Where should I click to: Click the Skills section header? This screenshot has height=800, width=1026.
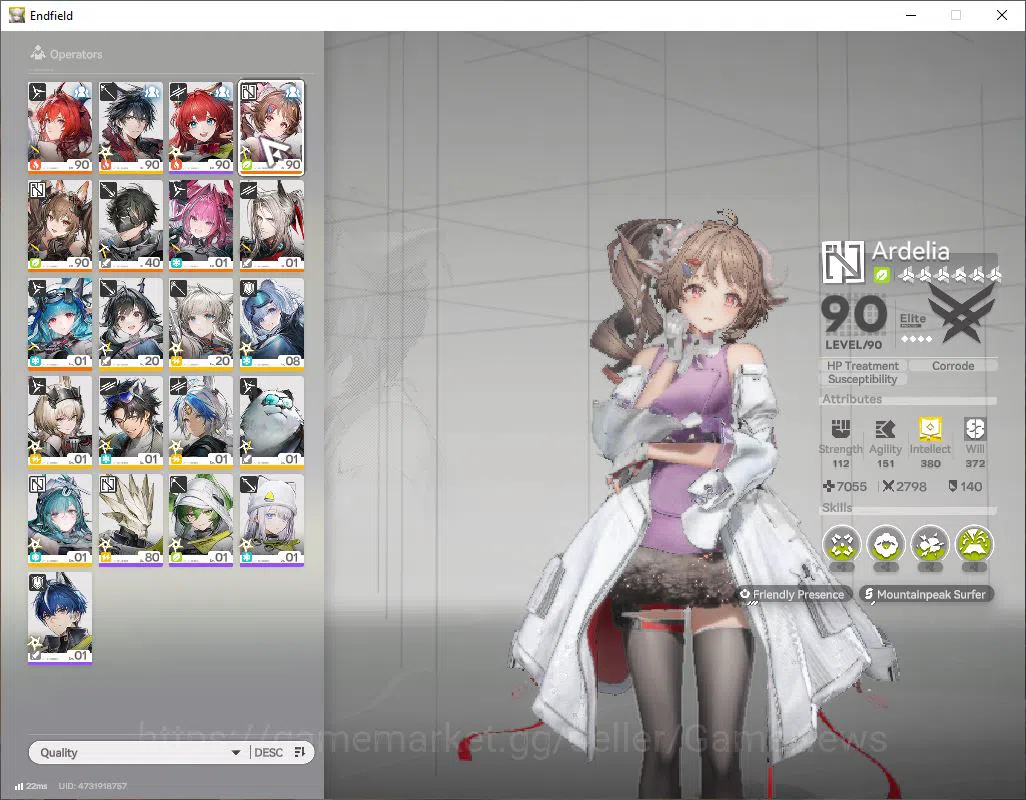(837, 508)
